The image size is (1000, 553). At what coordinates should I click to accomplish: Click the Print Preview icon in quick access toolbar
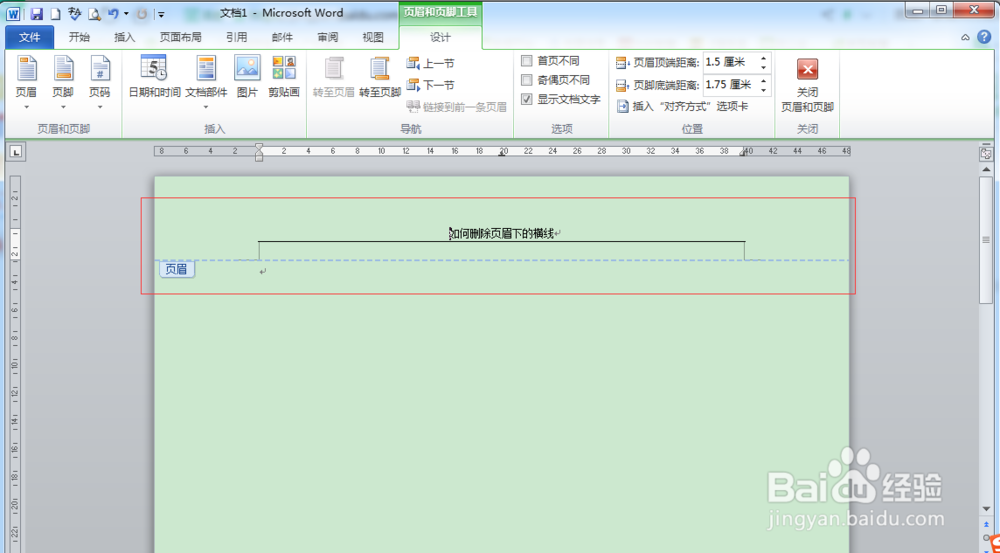tap(94, 13)
